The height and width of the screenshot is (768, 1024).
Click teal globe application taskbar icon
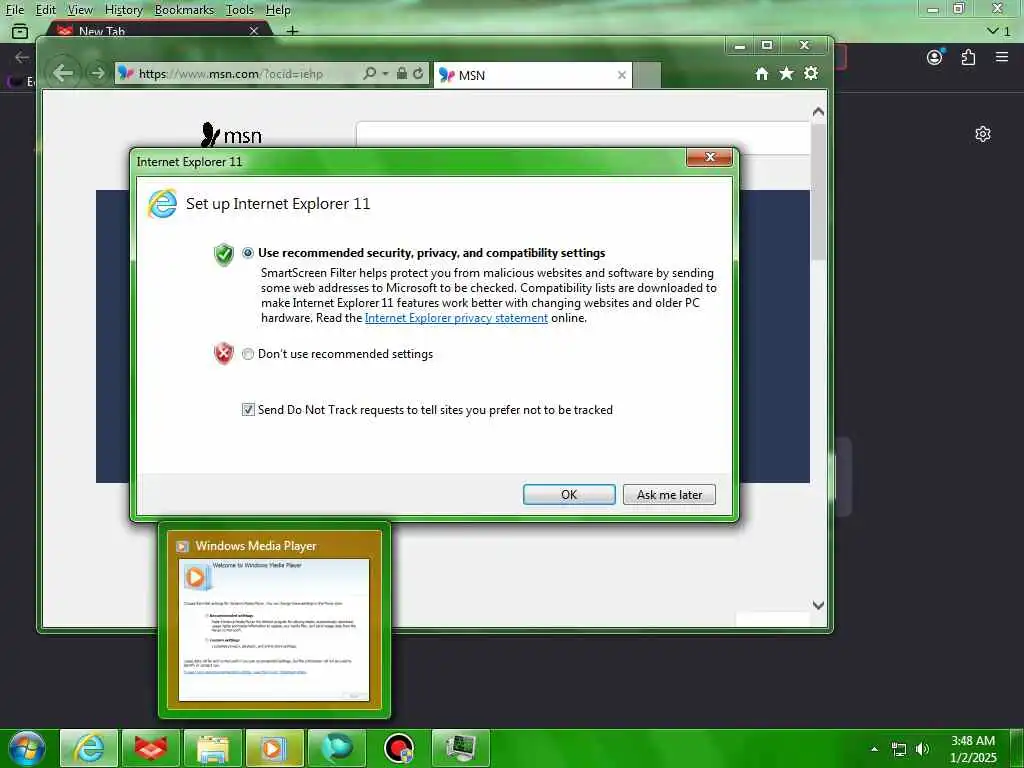[336, 748]
